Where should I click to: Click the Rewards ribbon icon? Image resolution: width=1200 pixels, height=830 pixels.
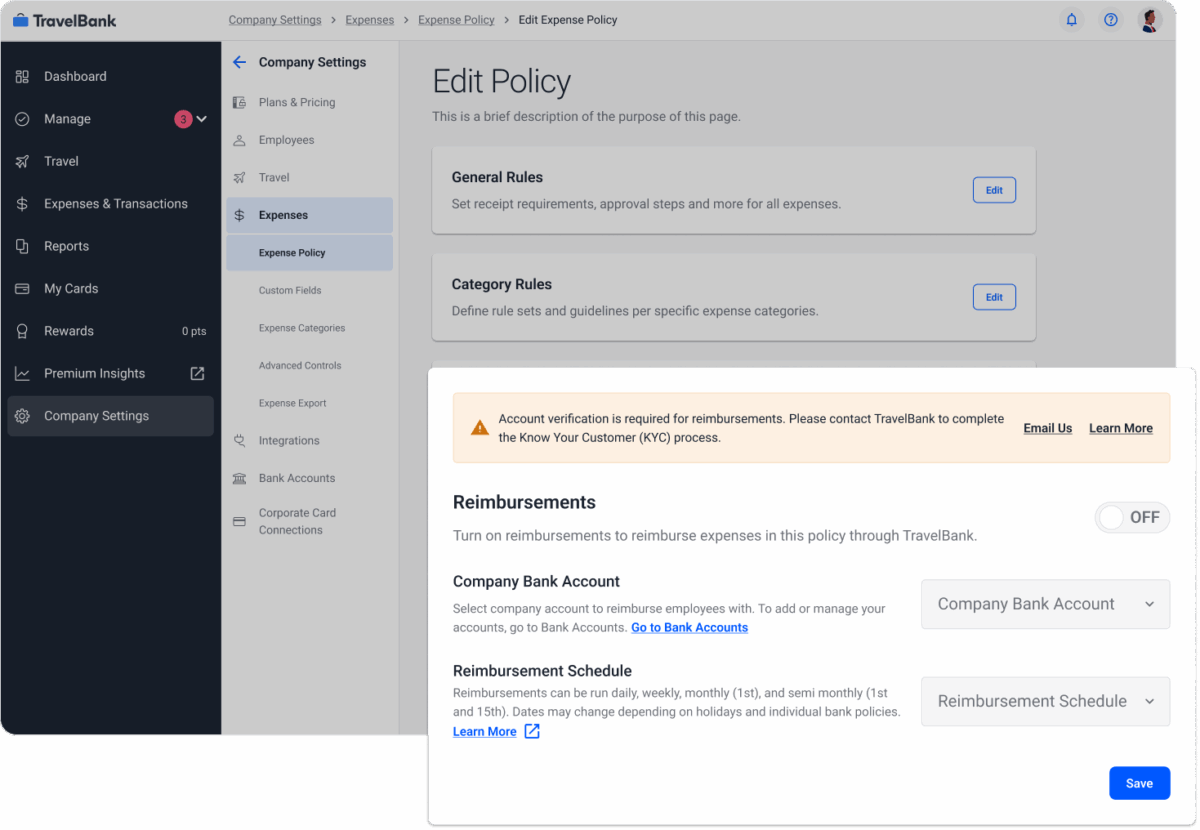coord(22,331)
